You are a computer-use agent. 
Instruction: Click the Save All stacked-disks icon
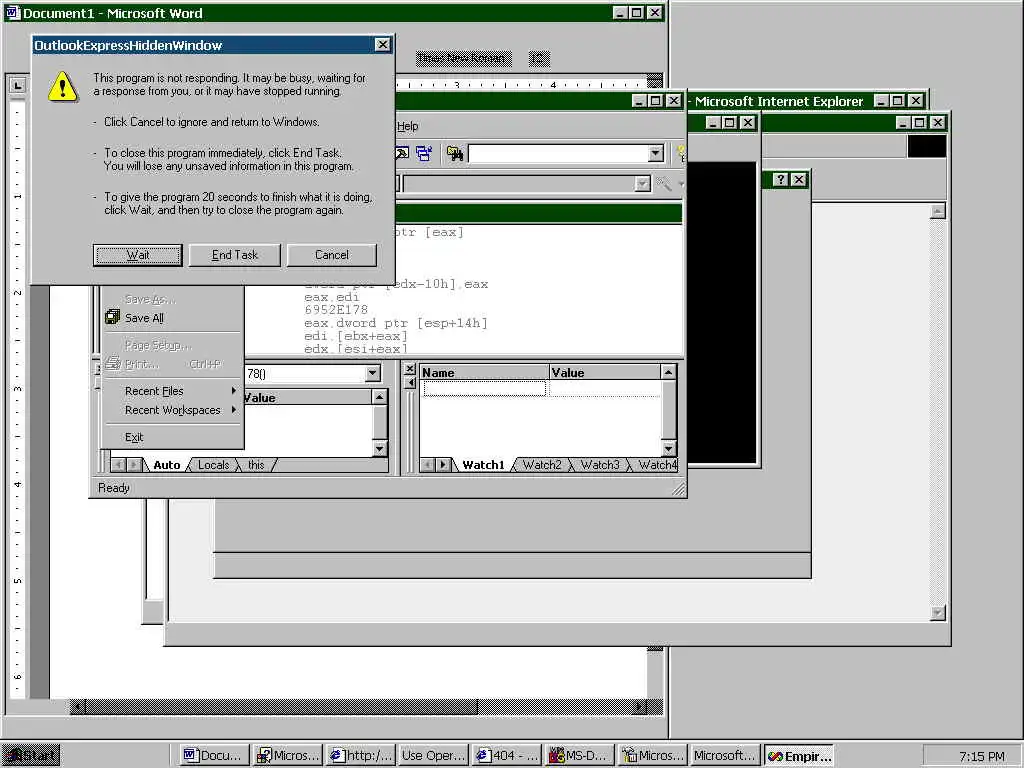click(x=112, y=317)
